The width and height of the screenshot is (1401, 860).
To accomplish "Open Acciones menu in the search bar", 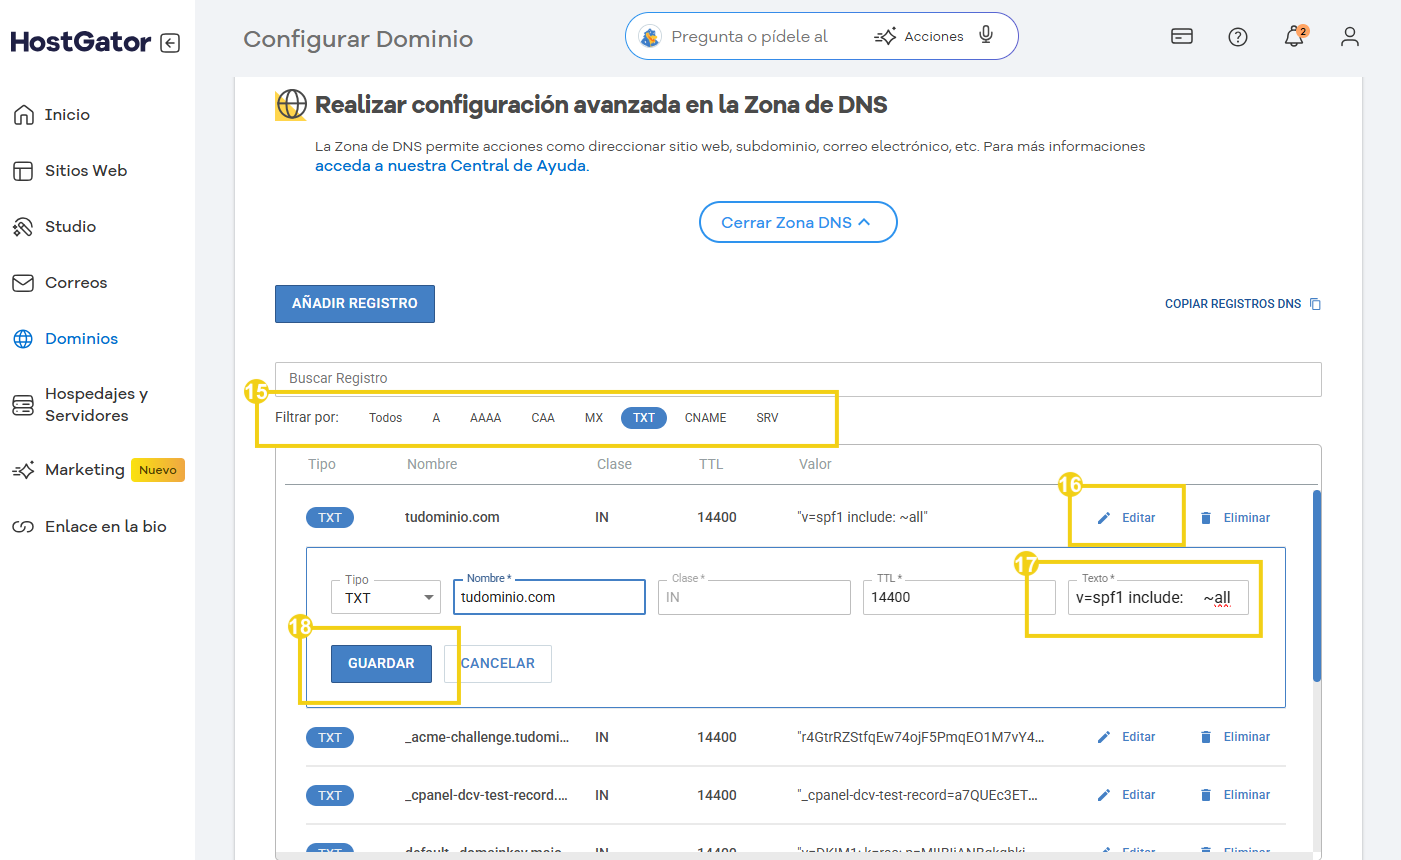I will [x=920, y=37].
